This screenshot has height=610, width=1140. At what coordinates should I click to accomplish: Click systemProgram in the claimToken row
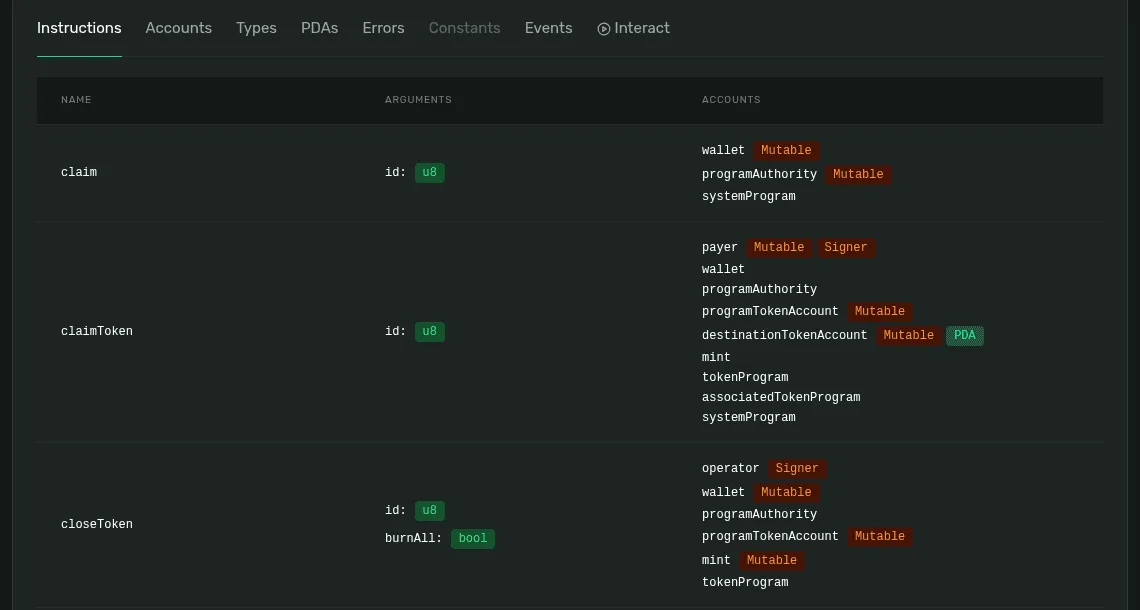click(748, 417)
